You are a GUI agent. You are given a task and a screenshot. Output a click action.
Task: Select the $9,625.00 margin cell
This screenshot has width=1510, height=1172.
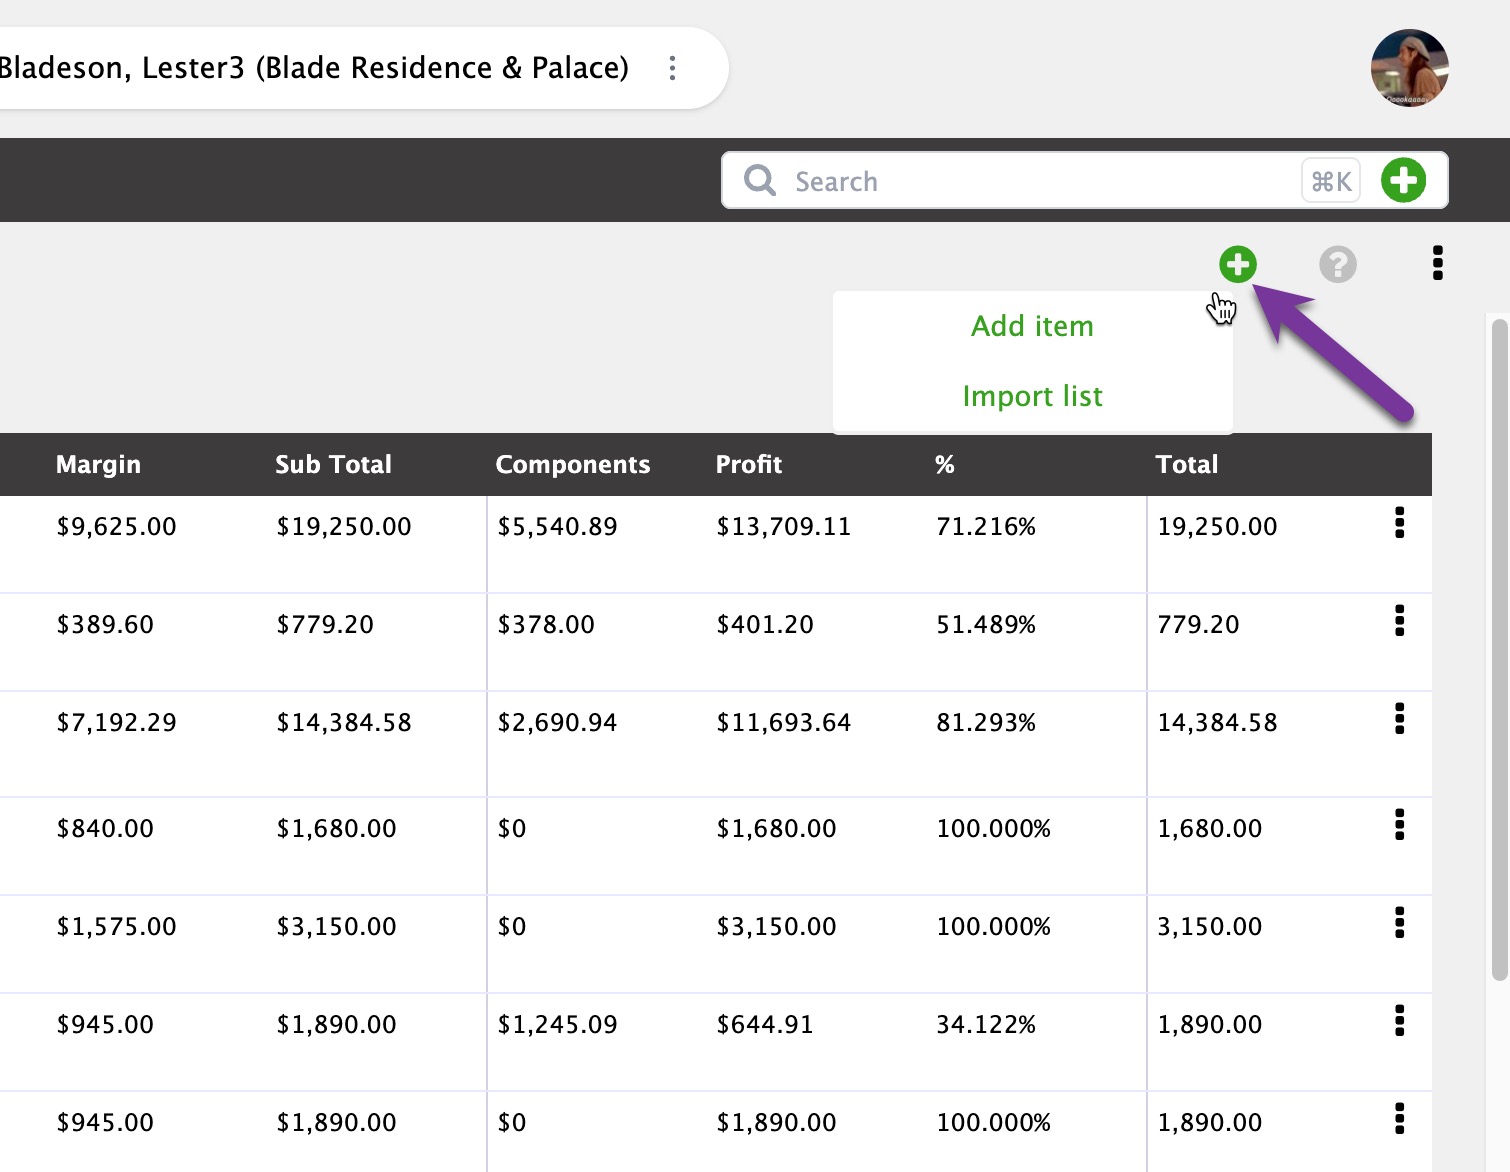pyautogui.click(x=116, y=526)
